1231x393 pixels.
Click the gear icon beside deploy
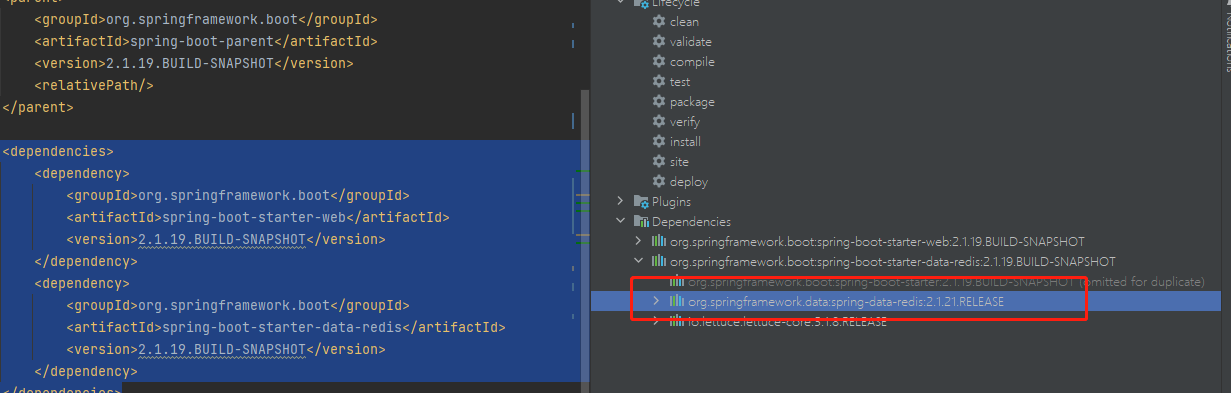point(658,181)
